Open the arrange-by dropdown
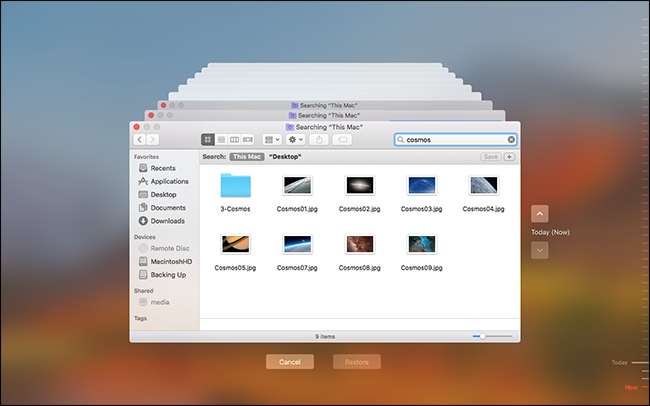Viewport: 650px width, 406px height. 272,140
